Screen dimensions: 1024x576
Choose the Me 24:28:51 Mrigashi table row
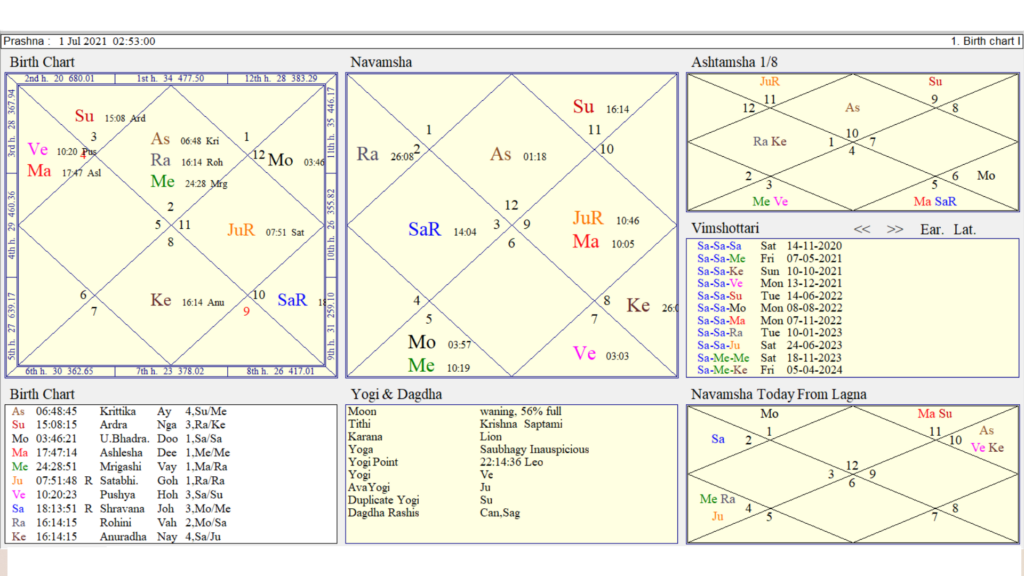click(120, 467)
